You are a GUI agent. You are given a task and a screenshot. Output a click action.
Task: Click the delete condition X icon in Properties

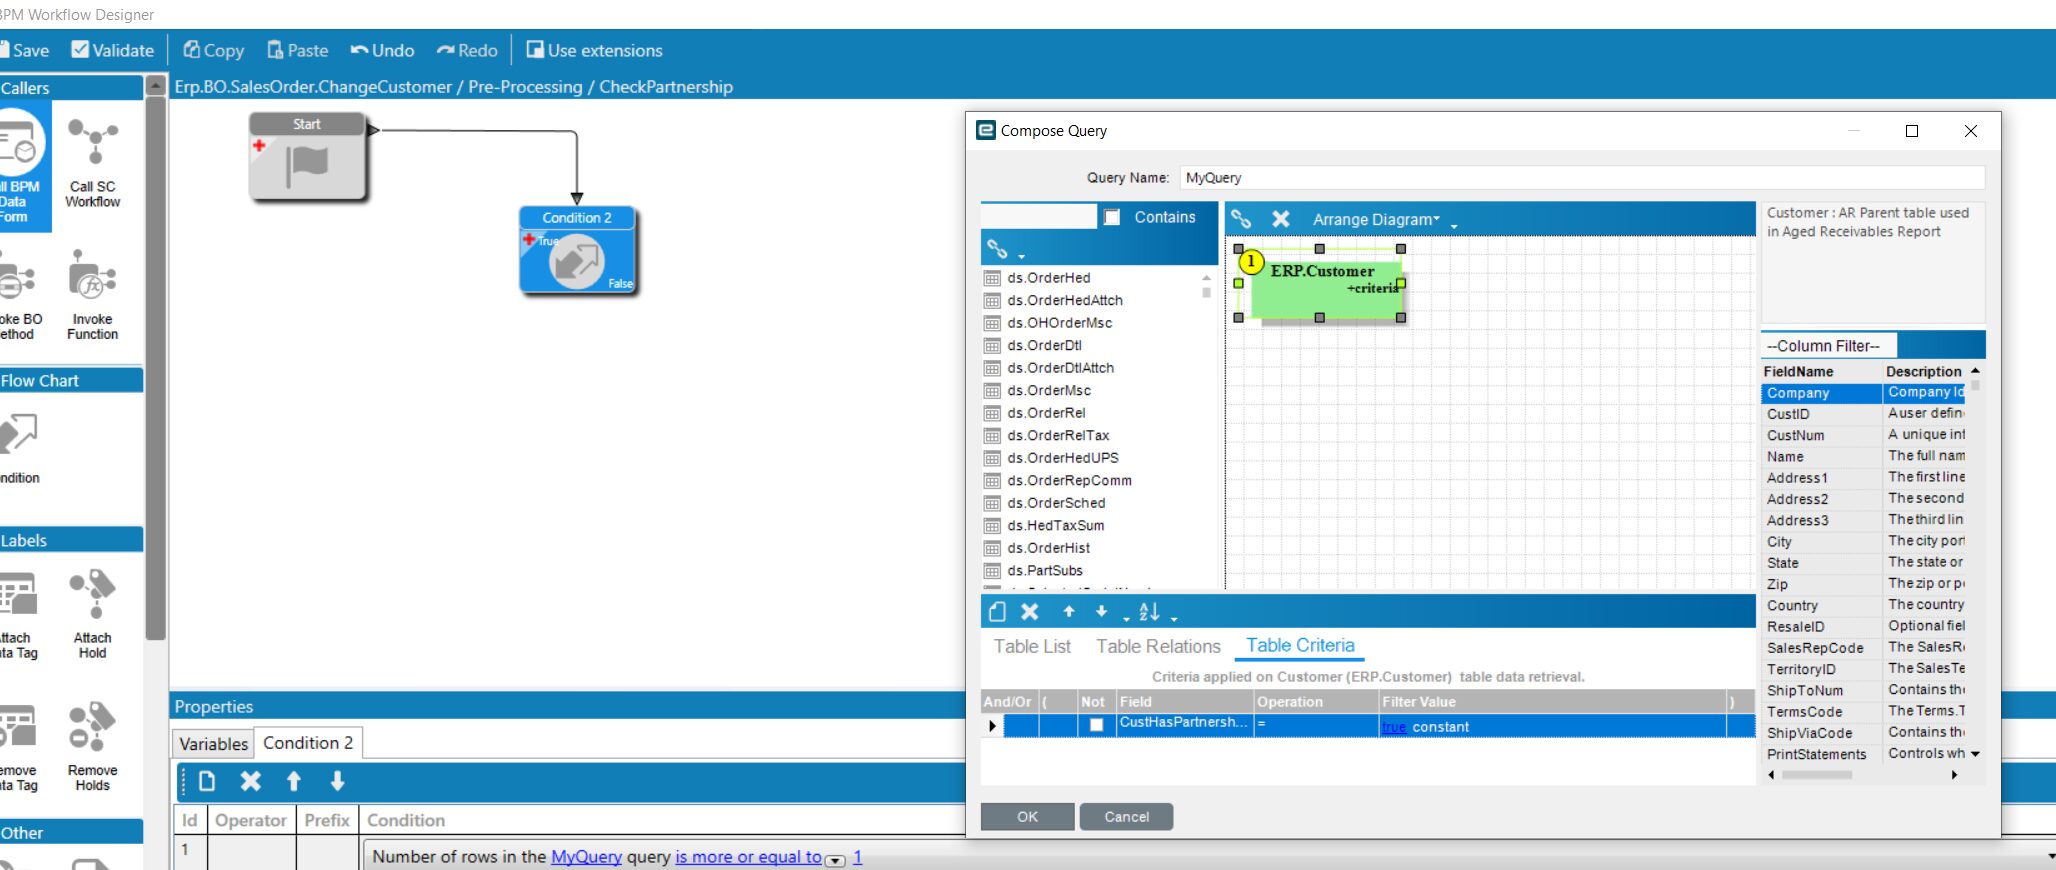click(x=250, y=781)
